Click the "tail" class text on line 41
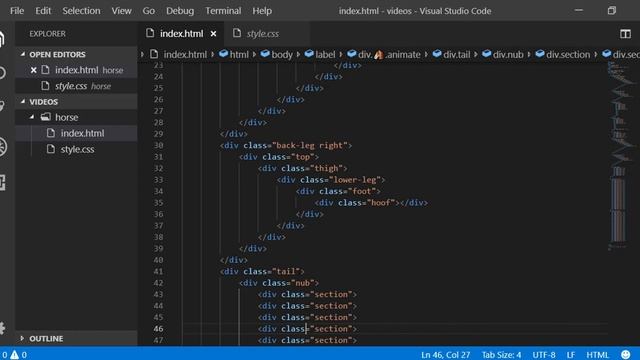 pos(286,271)
